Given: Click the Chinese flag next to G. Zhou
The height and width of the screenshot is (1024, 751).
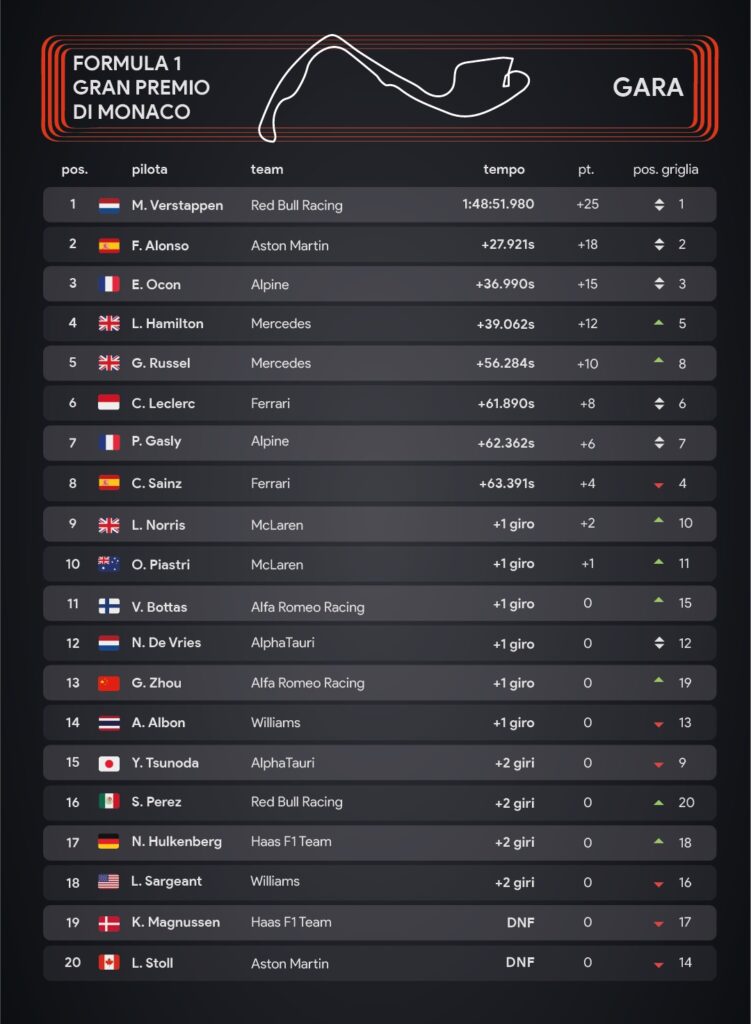Looking at the screenshot, I should pyautogui.click(x=108, y=683).
